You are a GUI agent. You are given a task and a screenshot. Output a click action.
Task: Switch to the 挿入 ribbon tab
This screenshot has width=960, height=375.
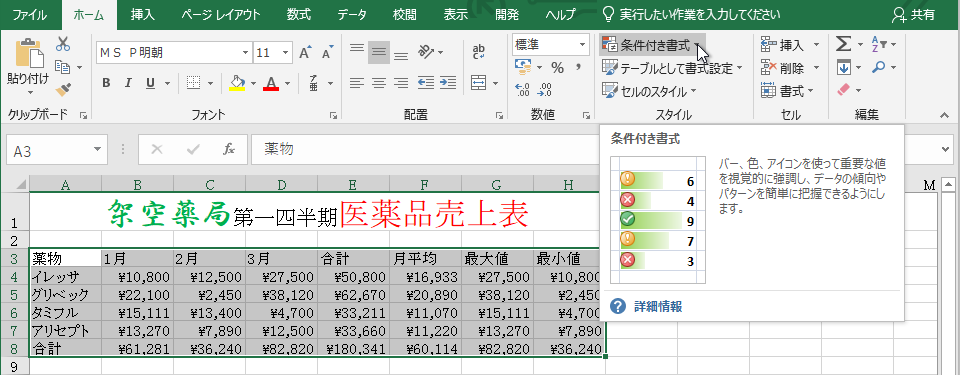143,15
